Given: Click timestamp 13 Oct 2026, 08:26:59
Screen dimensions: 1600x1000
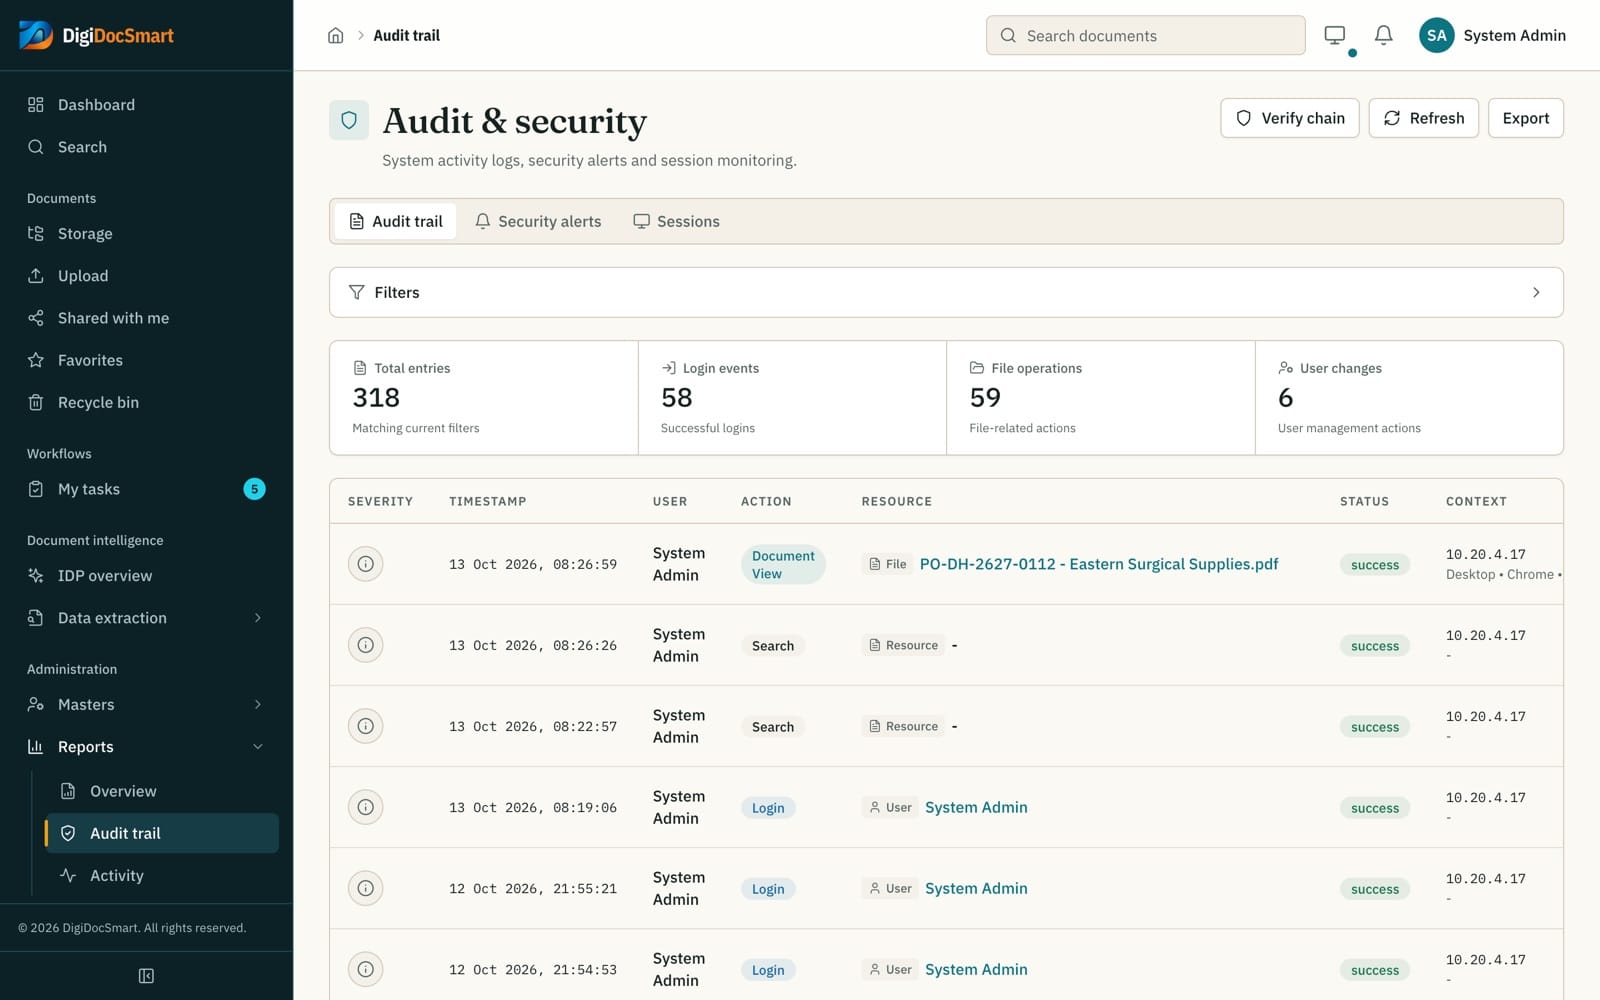Looking at the screenshot, I should [x=533, y=564].
